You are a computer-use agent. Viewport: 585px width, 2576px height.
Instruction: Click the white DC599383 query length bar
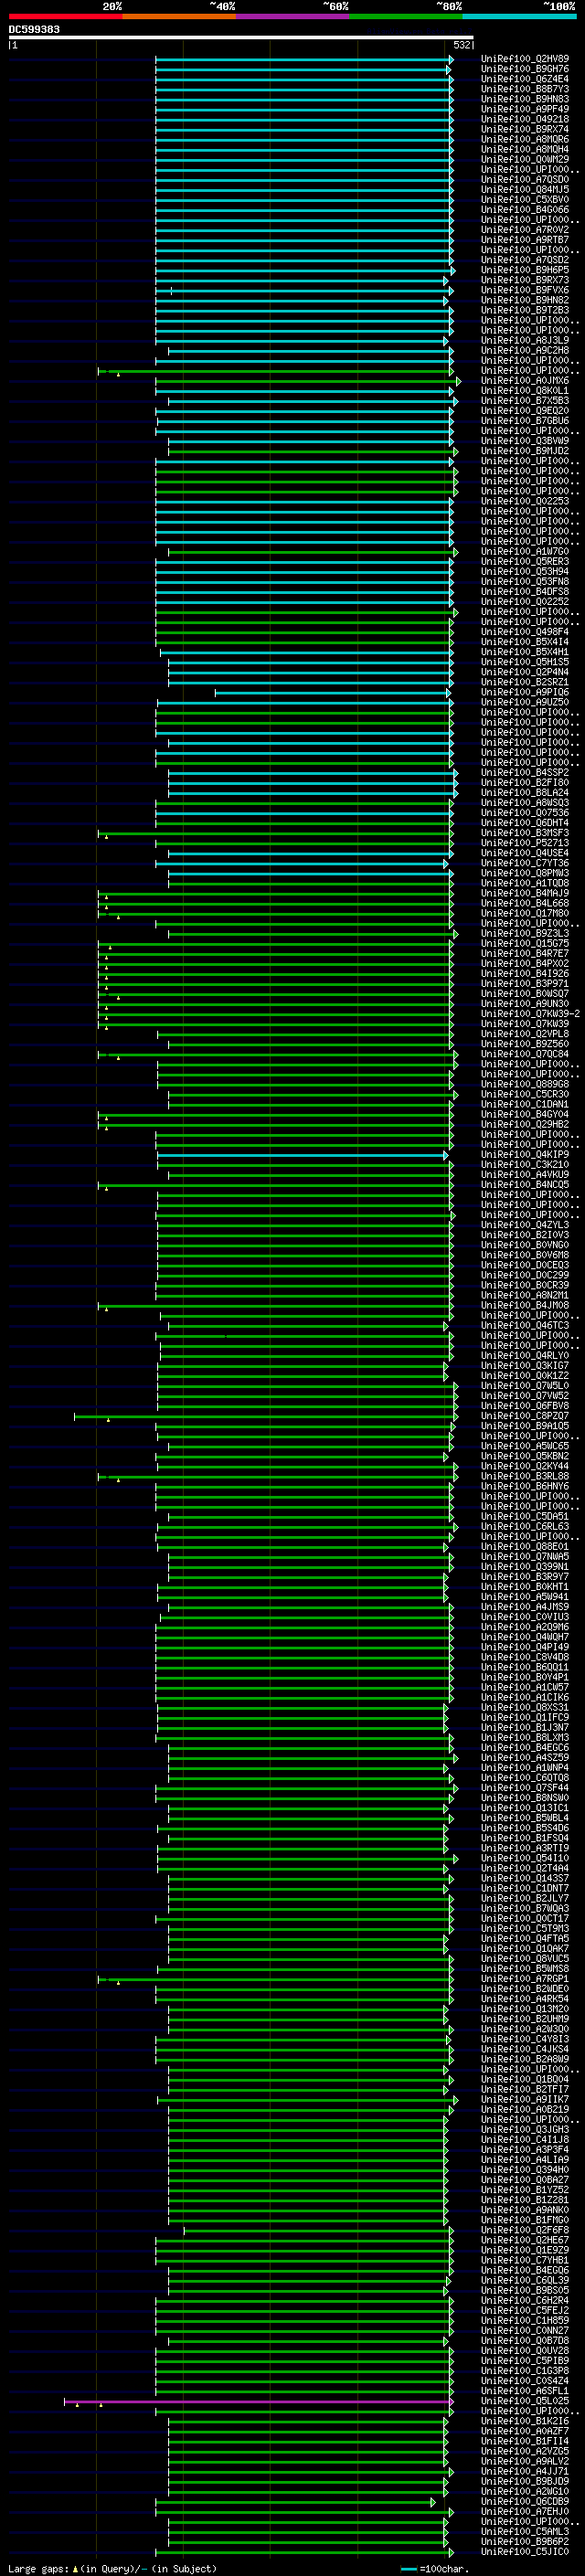(241, 37)
